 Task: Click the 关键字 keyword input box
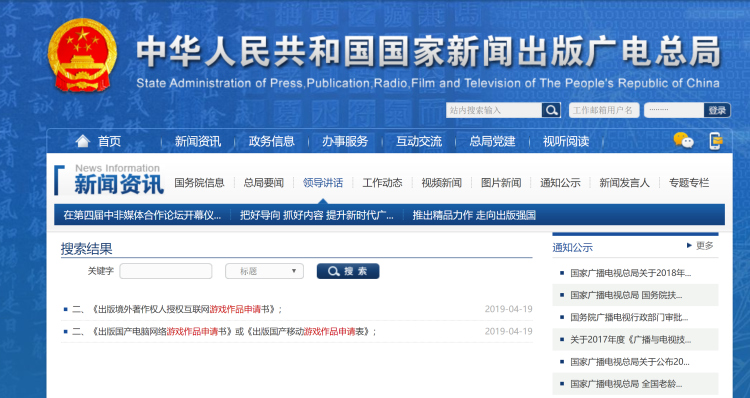coord(165,271)
